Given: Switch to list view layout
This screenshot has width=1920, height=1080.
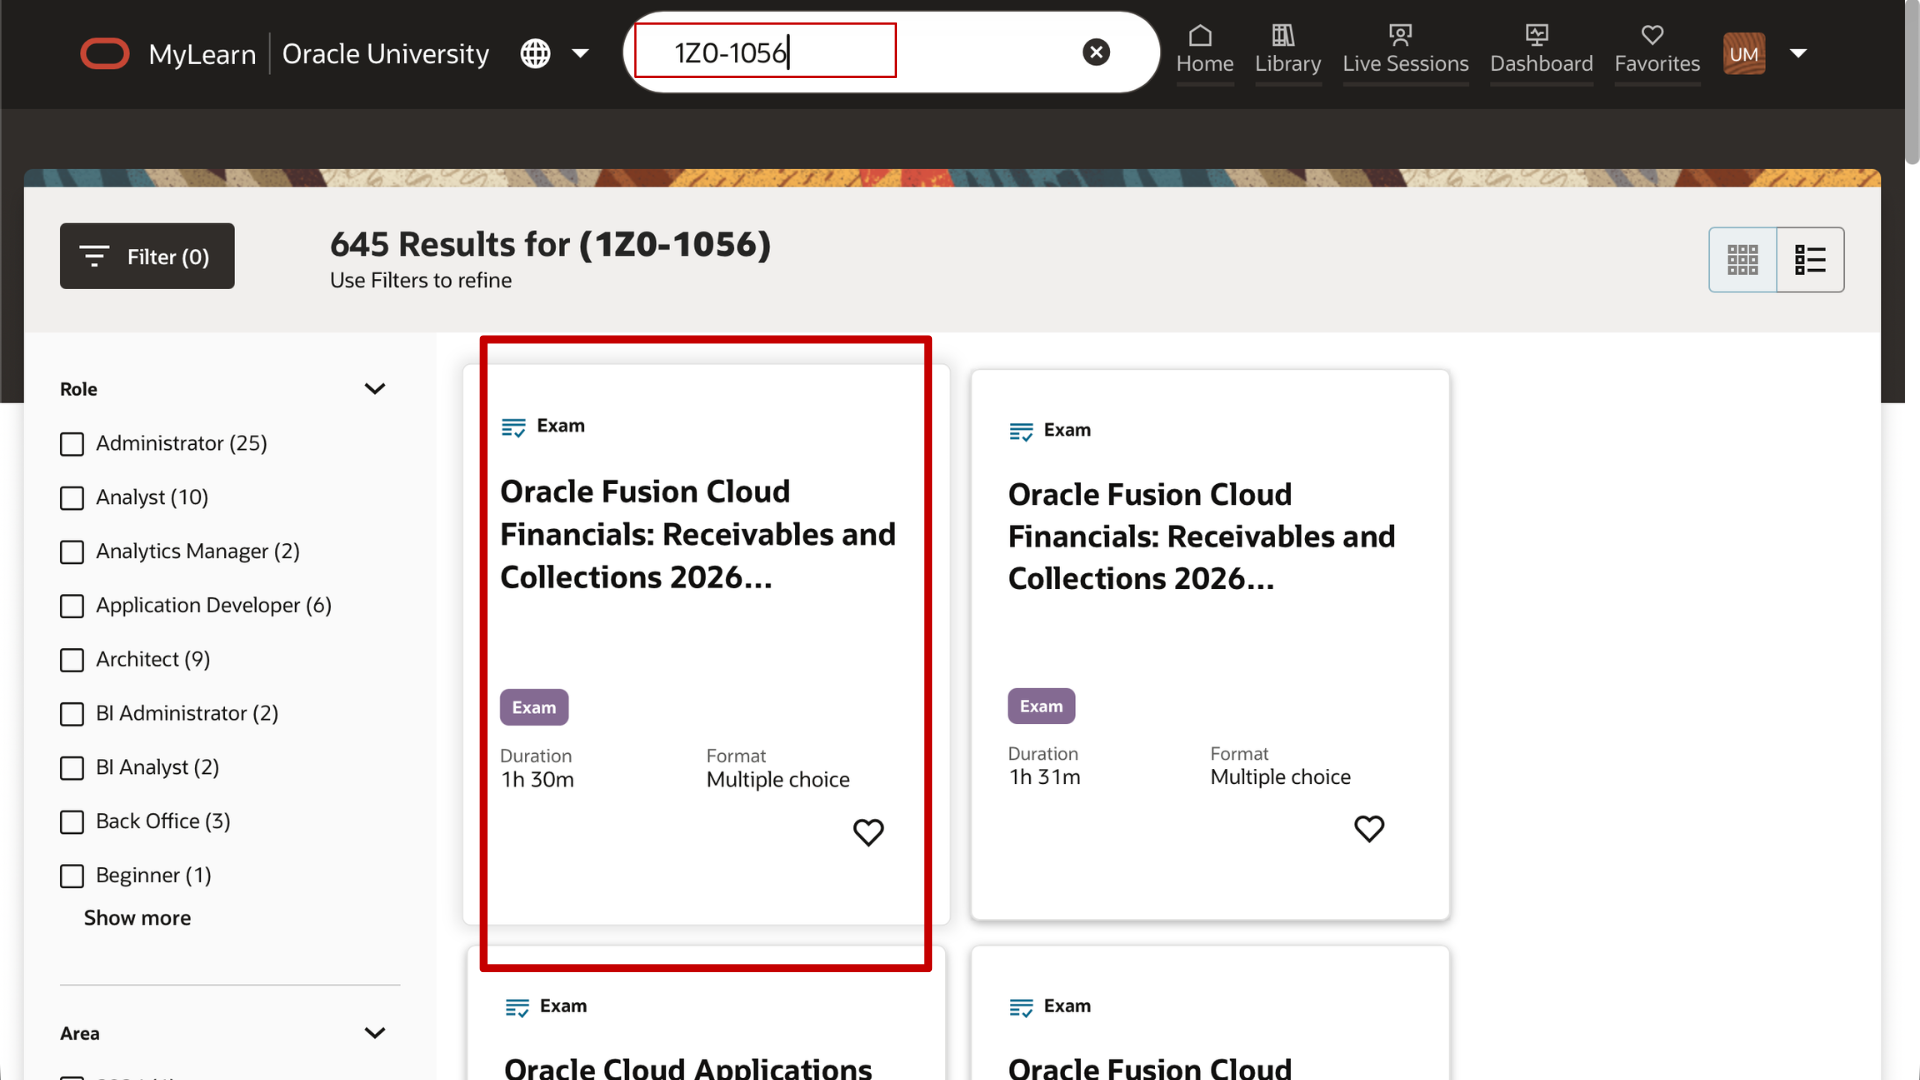Looking at the screenshot, I should point(1810,259).
